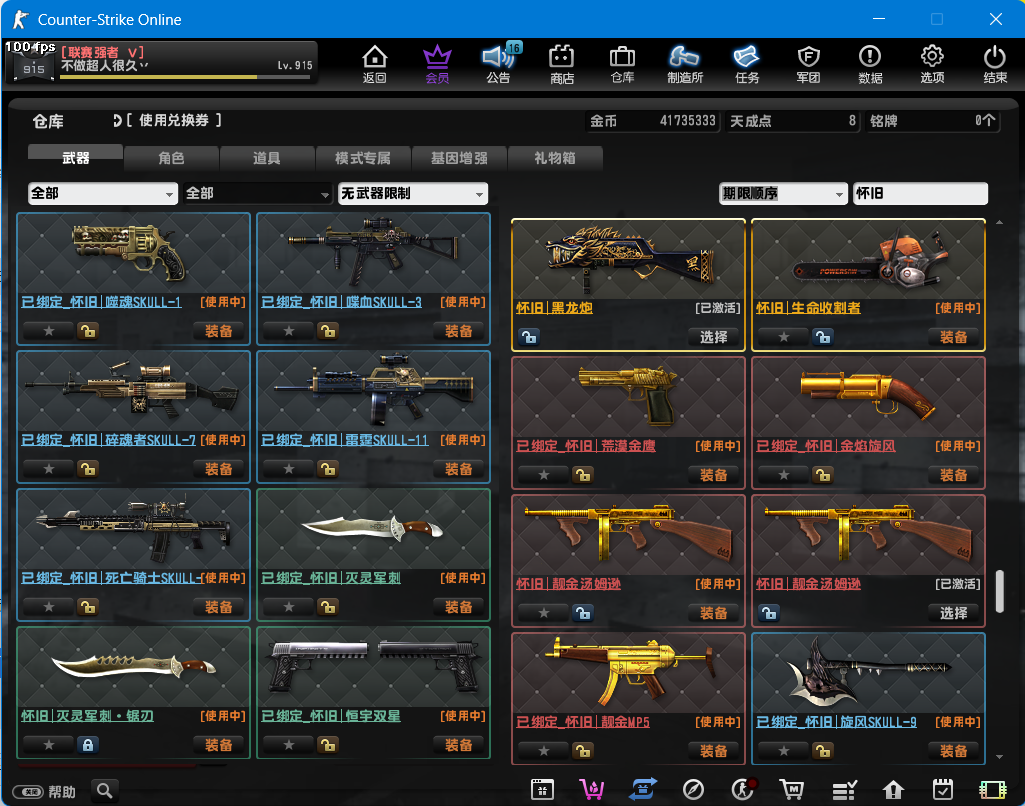Click 装备 for 靓金MP5

tap(713, 752)
